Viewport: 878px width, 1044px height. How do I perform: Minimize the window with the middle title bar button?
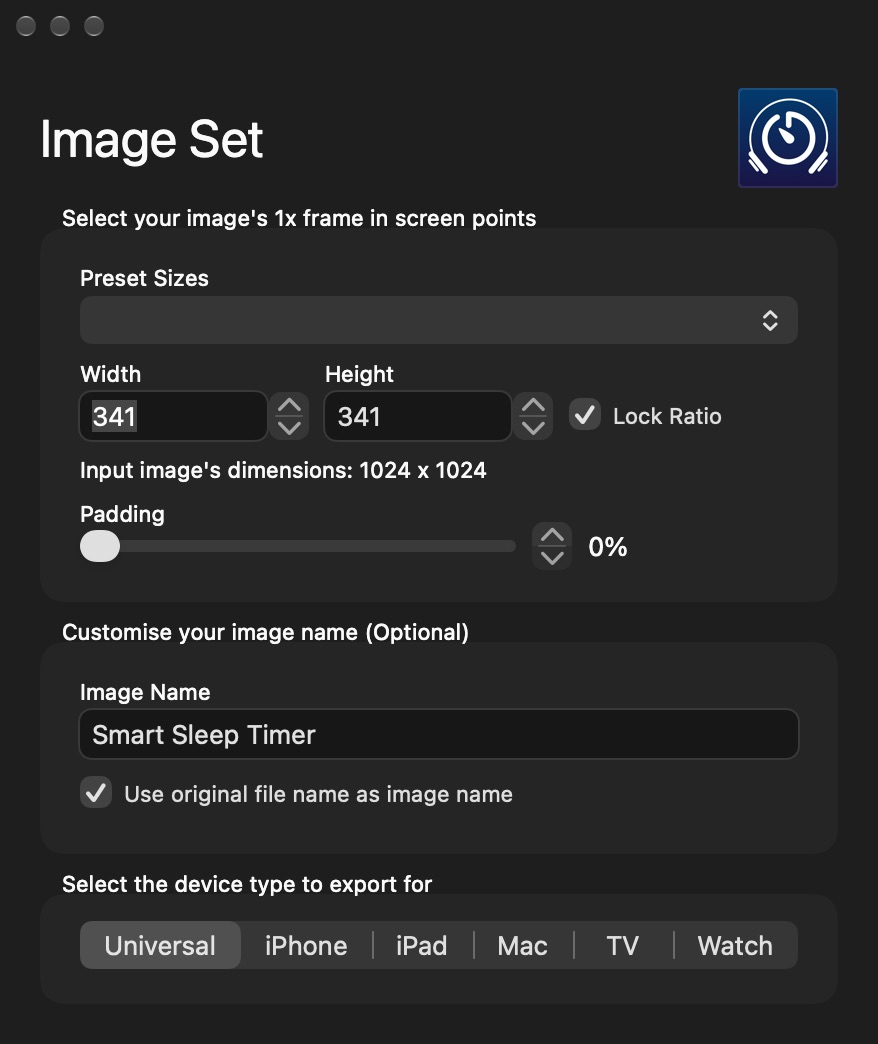click(x=60, y=26)
